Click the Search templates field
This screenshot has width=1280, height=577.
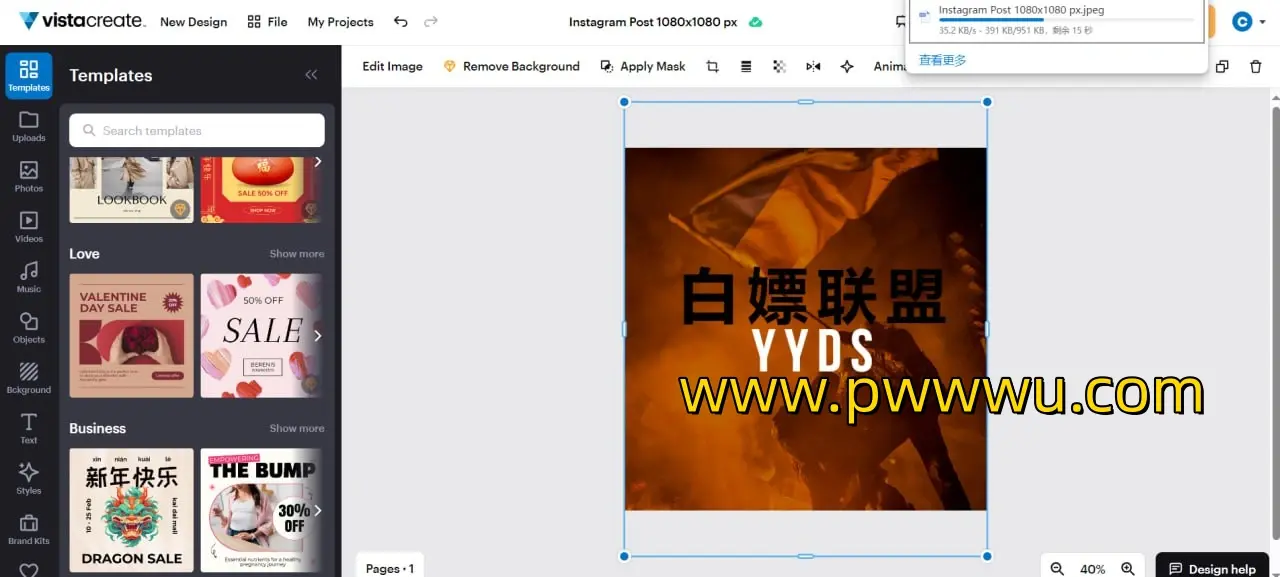pos(197,130)
